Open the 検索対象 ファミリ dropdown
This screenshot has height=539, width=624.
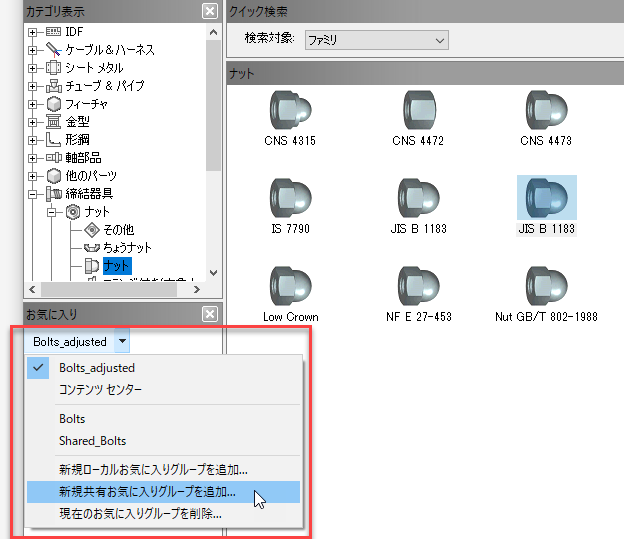(x=376, y=40)
